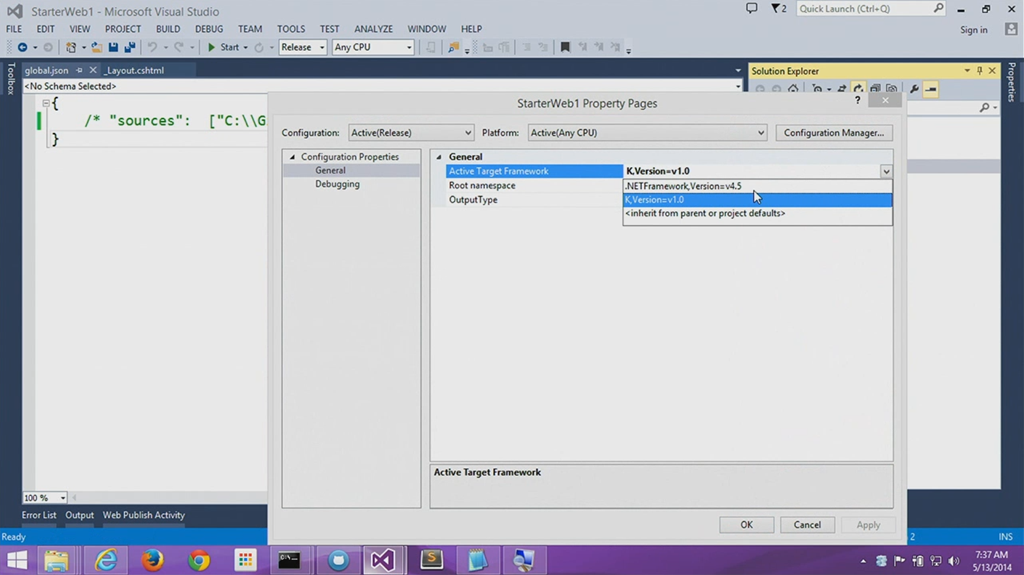Image resolution: width=1024 pixels, height=575 pixels.
Task: Toggle the Solution Explorer auto-hide pin
Action: pos(980,71)
